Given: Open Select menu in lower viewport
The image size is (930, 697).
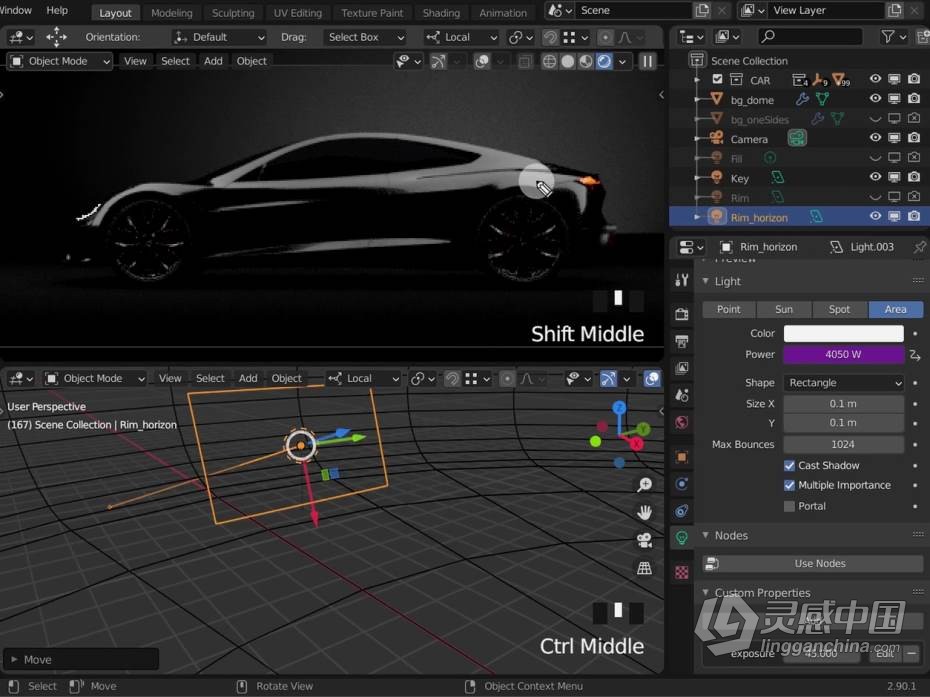Looking at the screenshot, I should (x=210, y=378).
